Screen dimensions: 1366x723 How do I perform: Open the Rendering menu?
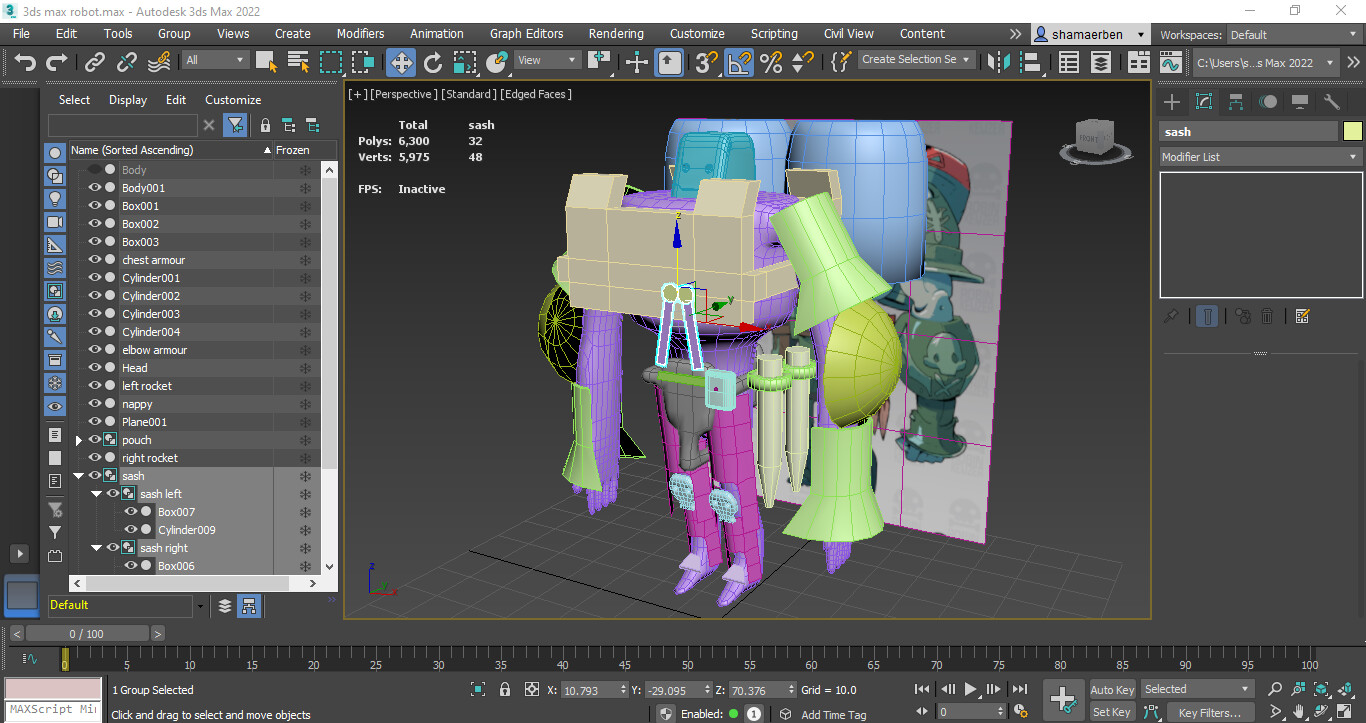point(615,33)
